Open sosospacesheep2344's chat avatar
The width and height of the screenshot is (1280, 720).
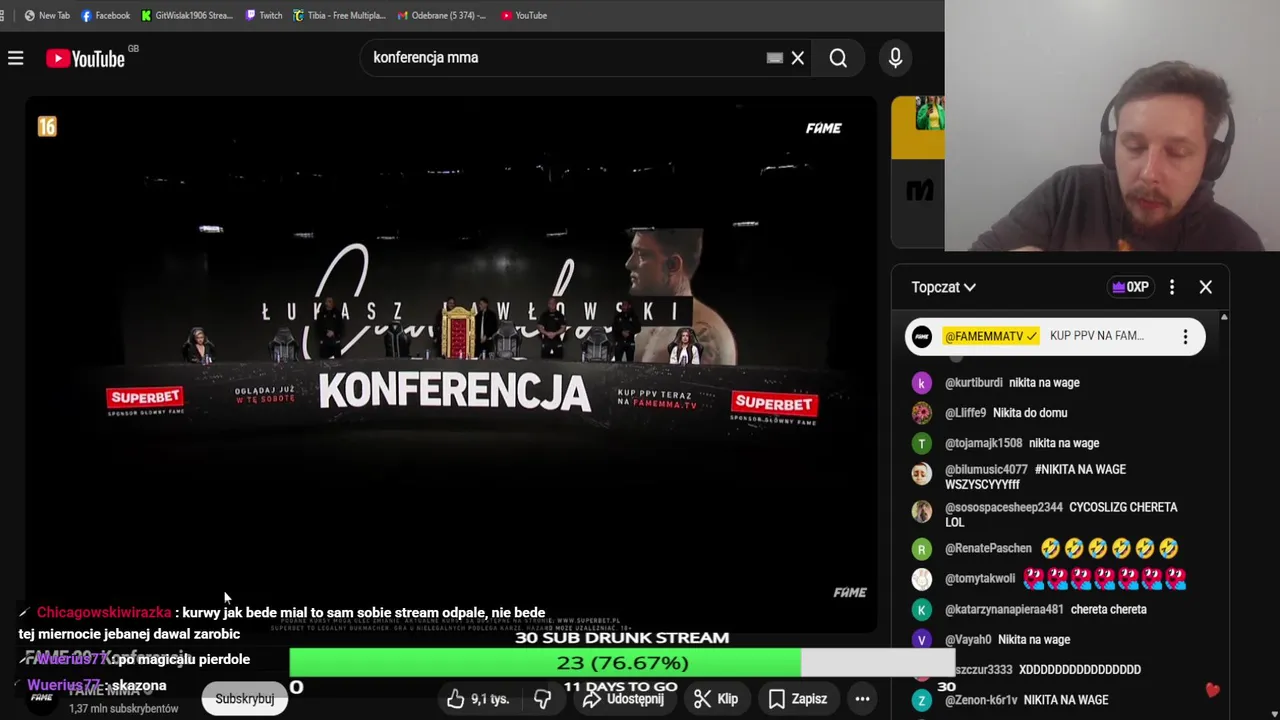click(x=922, y=511)
